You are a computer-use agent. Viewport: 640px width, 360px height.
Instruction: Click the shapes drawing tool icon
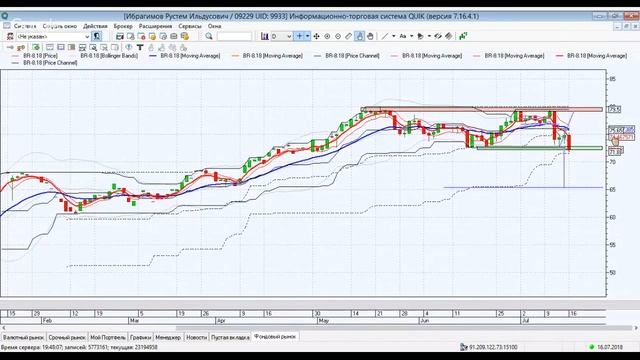point(420,36)
